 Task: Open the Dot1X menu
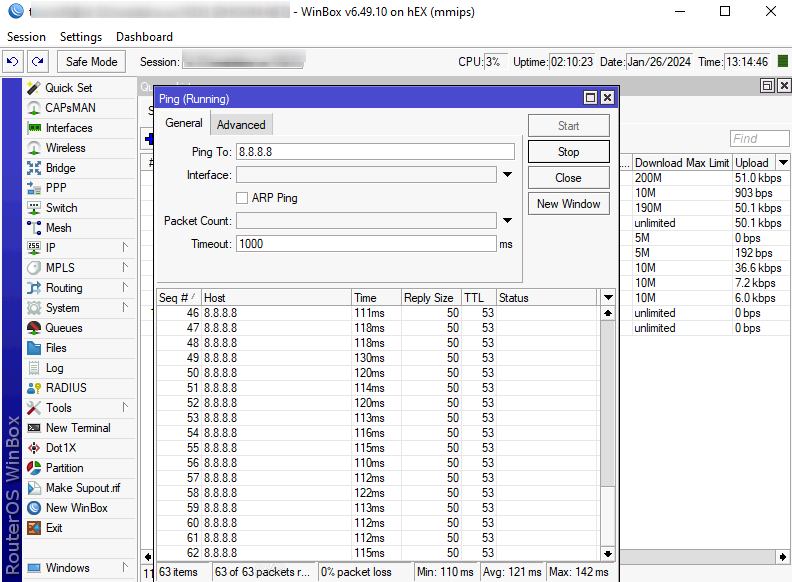pos(61,448)
